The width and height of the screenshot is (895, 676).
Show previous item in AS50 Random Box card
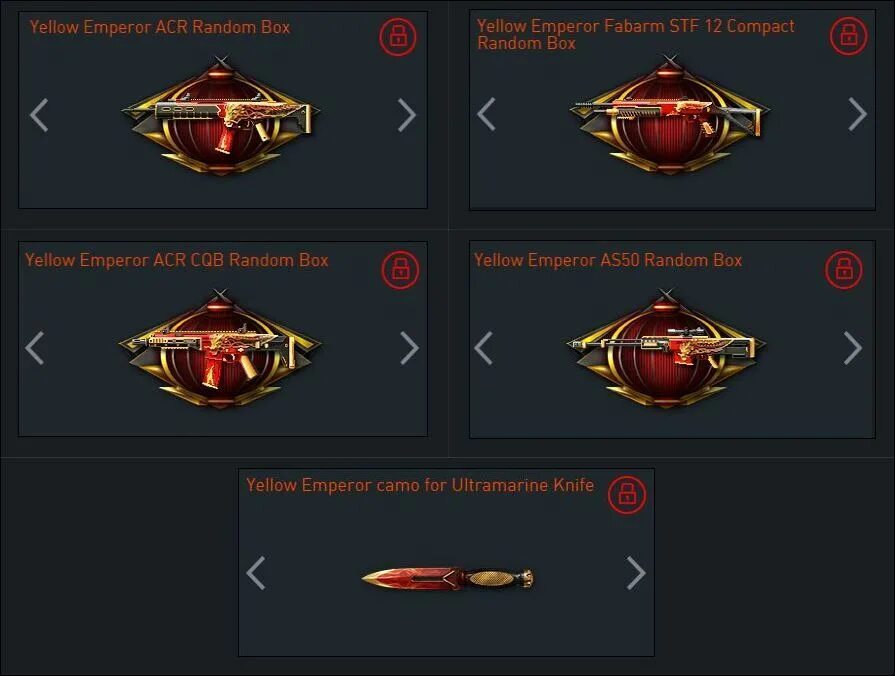(483, 348)
